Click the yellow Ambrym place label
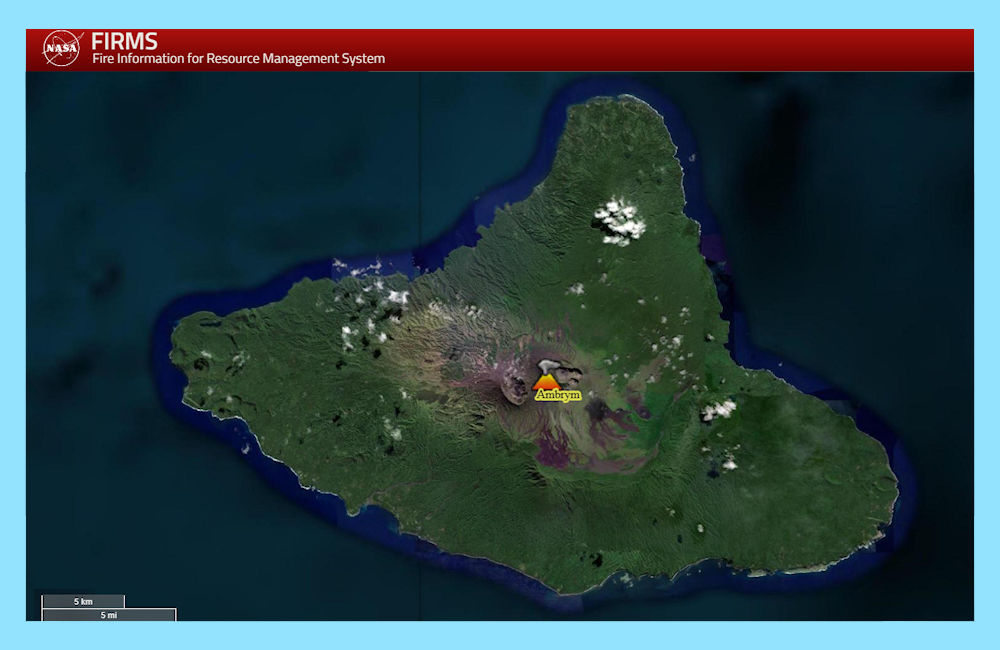This screenshot has height=650, width=1000. click(558, 395)
